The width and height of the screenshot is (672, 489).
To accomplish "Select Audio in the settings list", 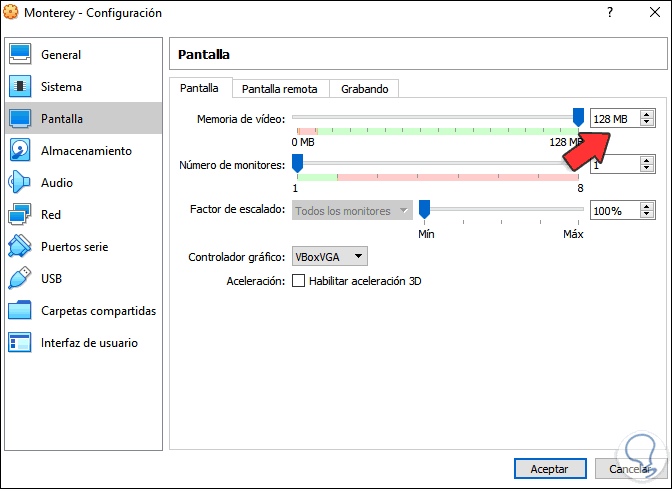I will pos(84,183).
